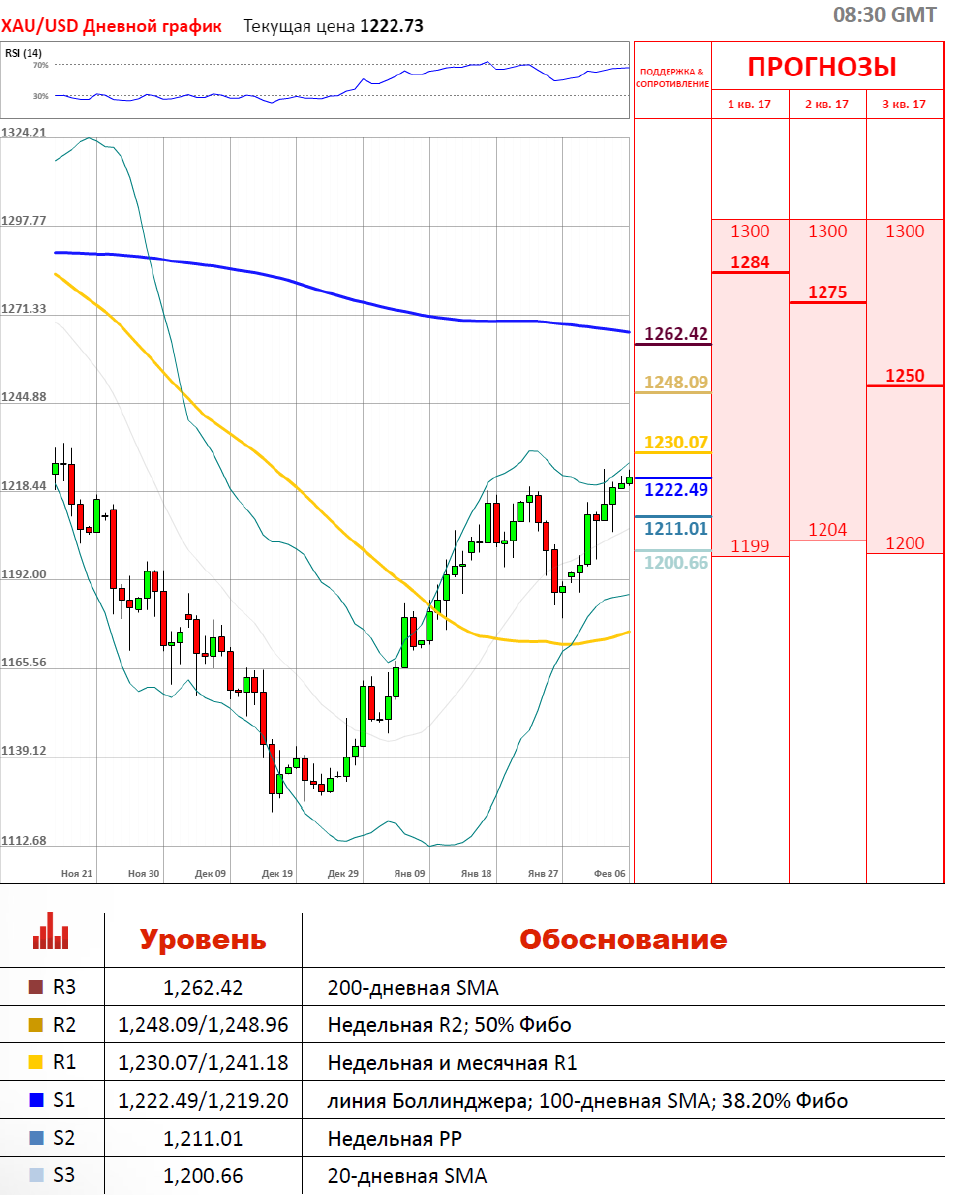Click the S1 blue color swatch
The height and width of the screenshot is (1195, 955).
37,1101
